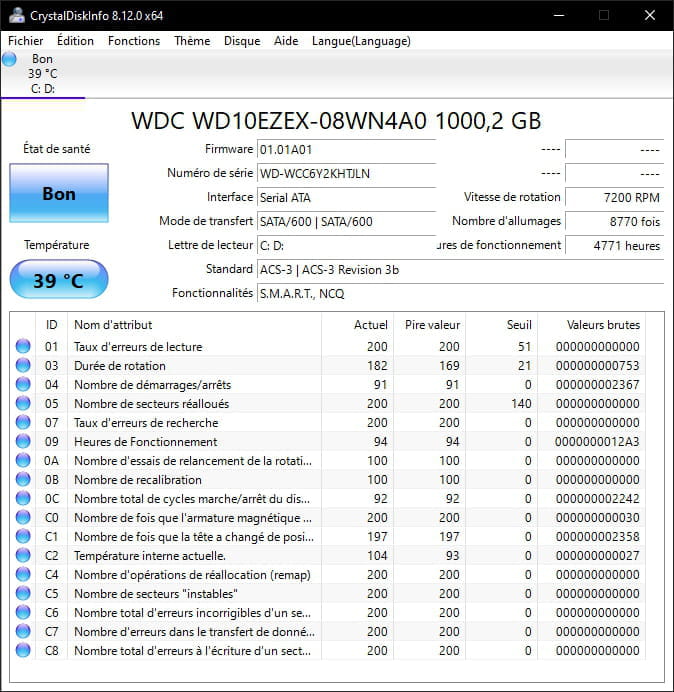Screen dimensions: 674x692
Task: Select the Heures de Fonctionnement attribute name
Action: tap(146, 442)
